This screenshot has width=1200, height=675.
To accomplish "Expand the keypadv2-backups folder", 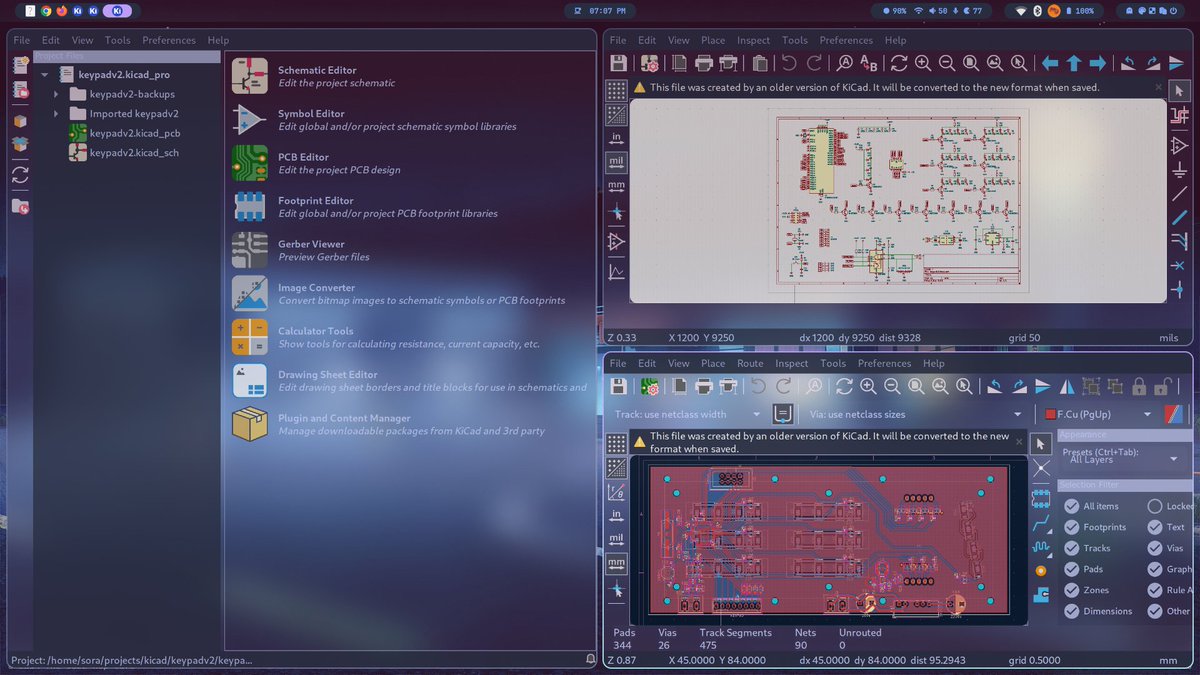I will coord(57,94).
